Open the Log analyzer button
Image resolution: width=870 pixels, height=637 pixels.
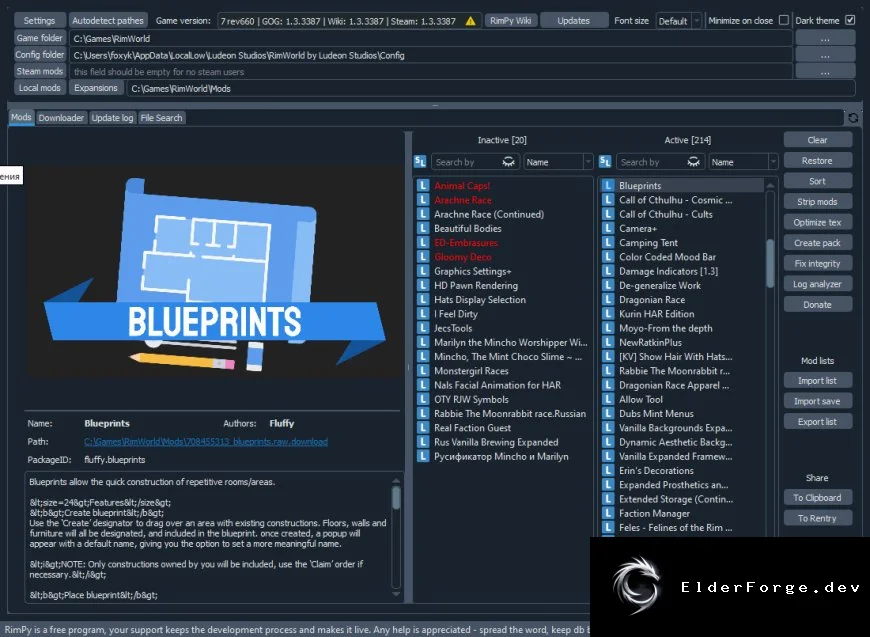tap(817, 284)
